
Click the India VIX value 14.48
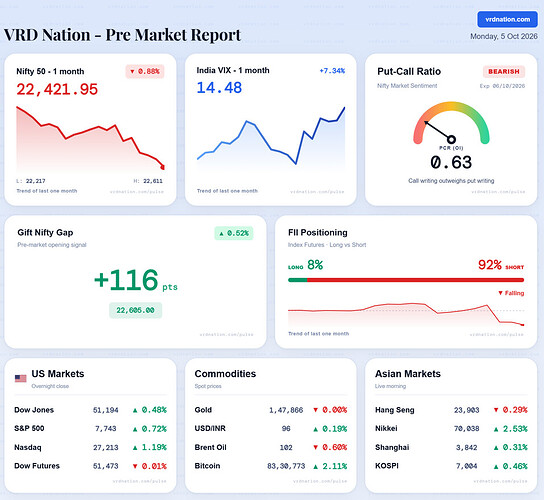219,88
